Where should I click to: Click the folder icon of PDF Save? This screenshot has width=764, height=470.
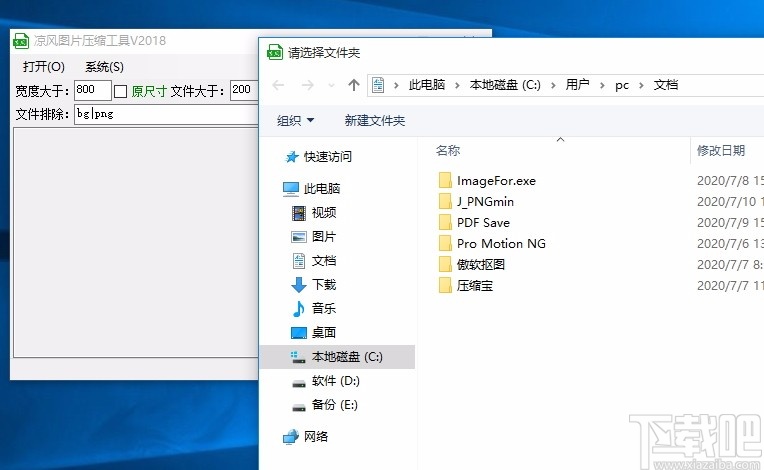tap(445, 223)
